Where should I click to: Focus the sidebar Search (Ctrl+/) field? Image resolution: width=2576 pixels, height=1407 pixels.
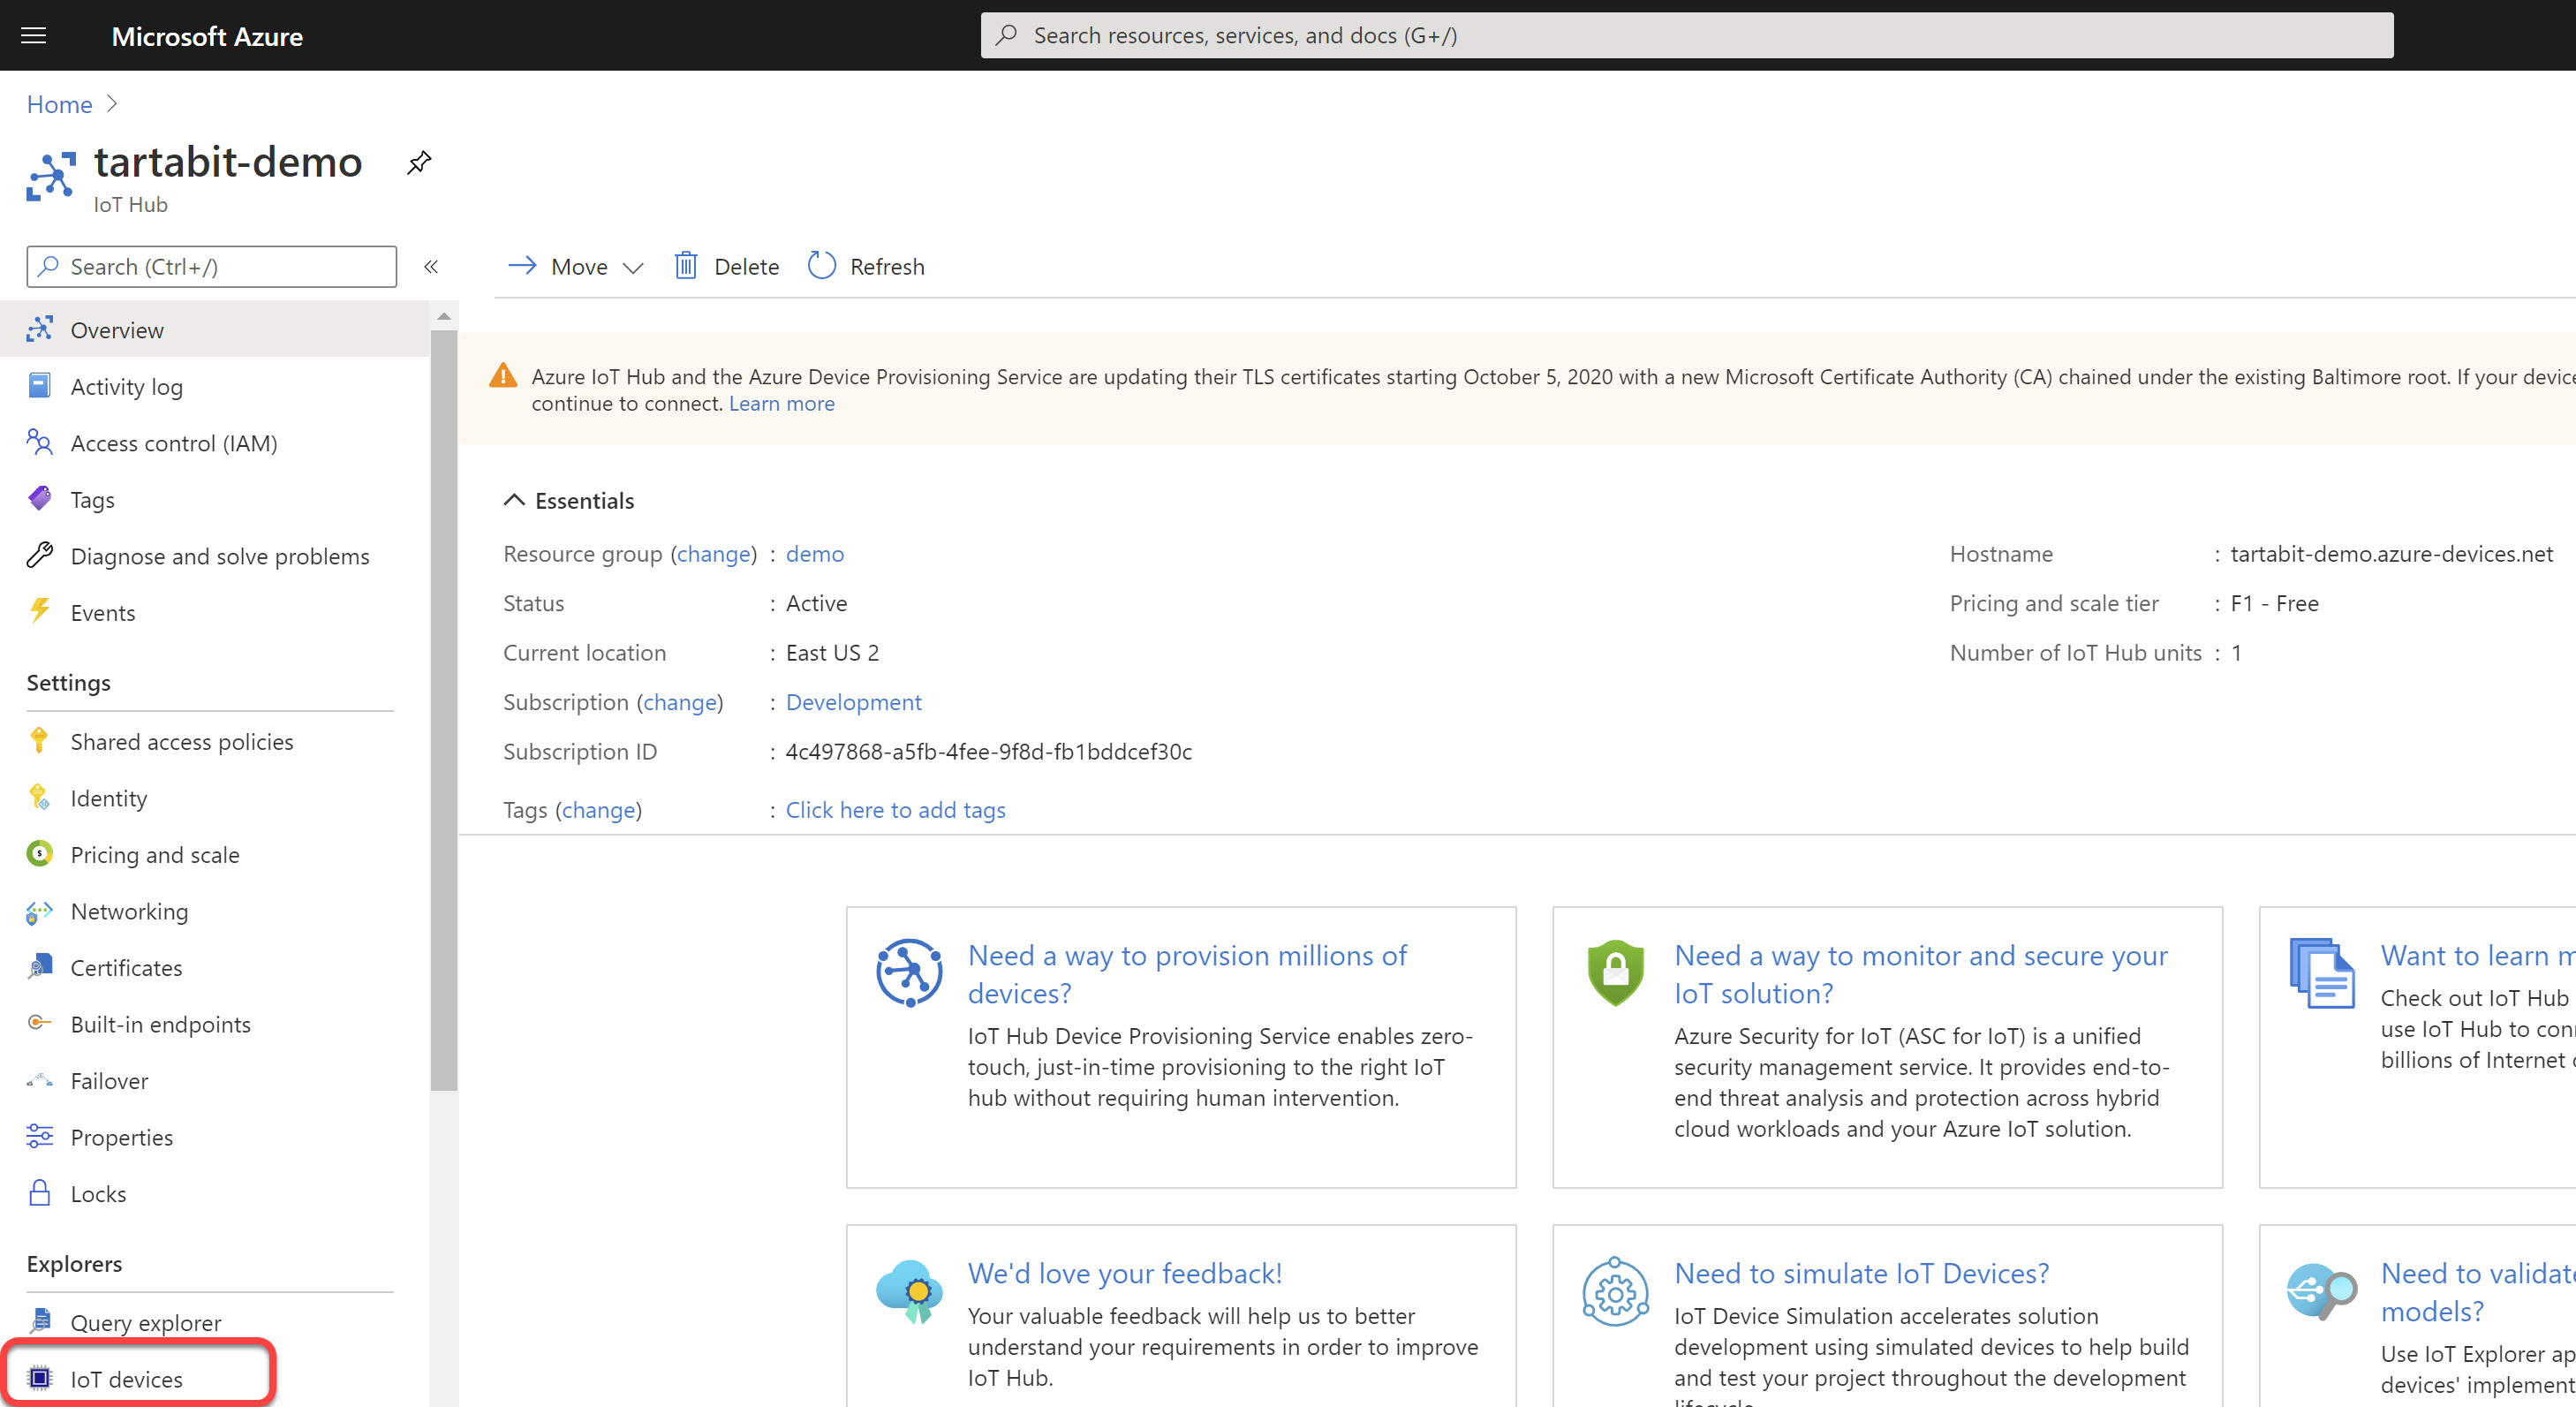pos(211,267)
